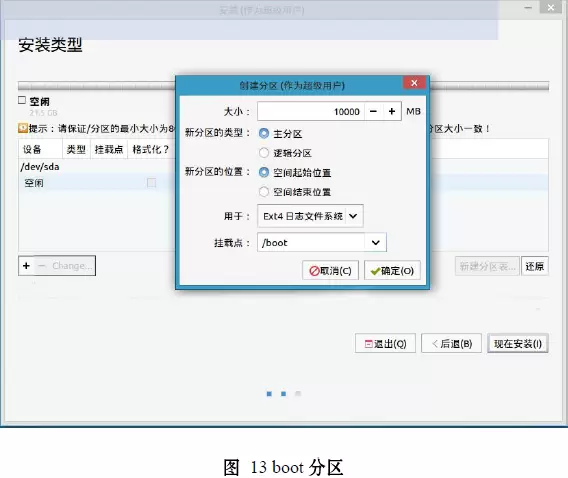Click the 类型 column header
This screenshot has width=568, height=478.
click(76, 149)
